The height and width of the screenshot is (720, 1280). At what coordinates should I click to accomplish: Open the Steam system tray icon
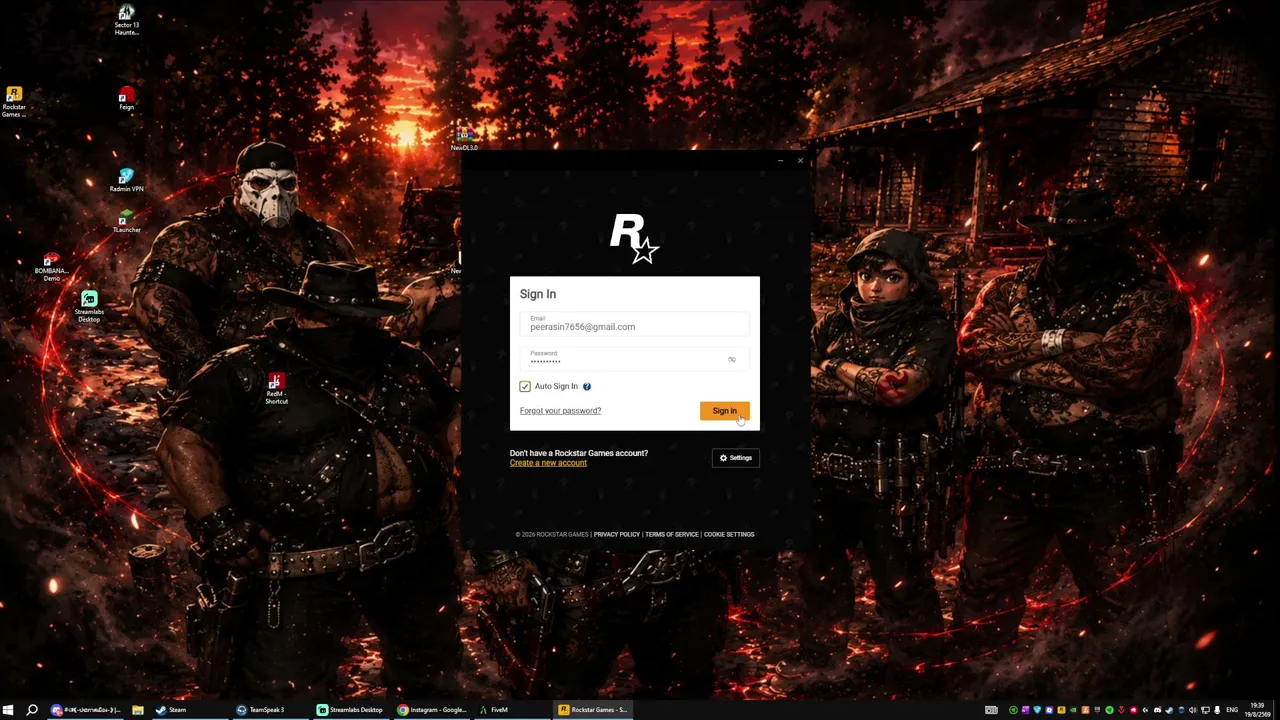pyautogui.click(x=1169, y=710)
